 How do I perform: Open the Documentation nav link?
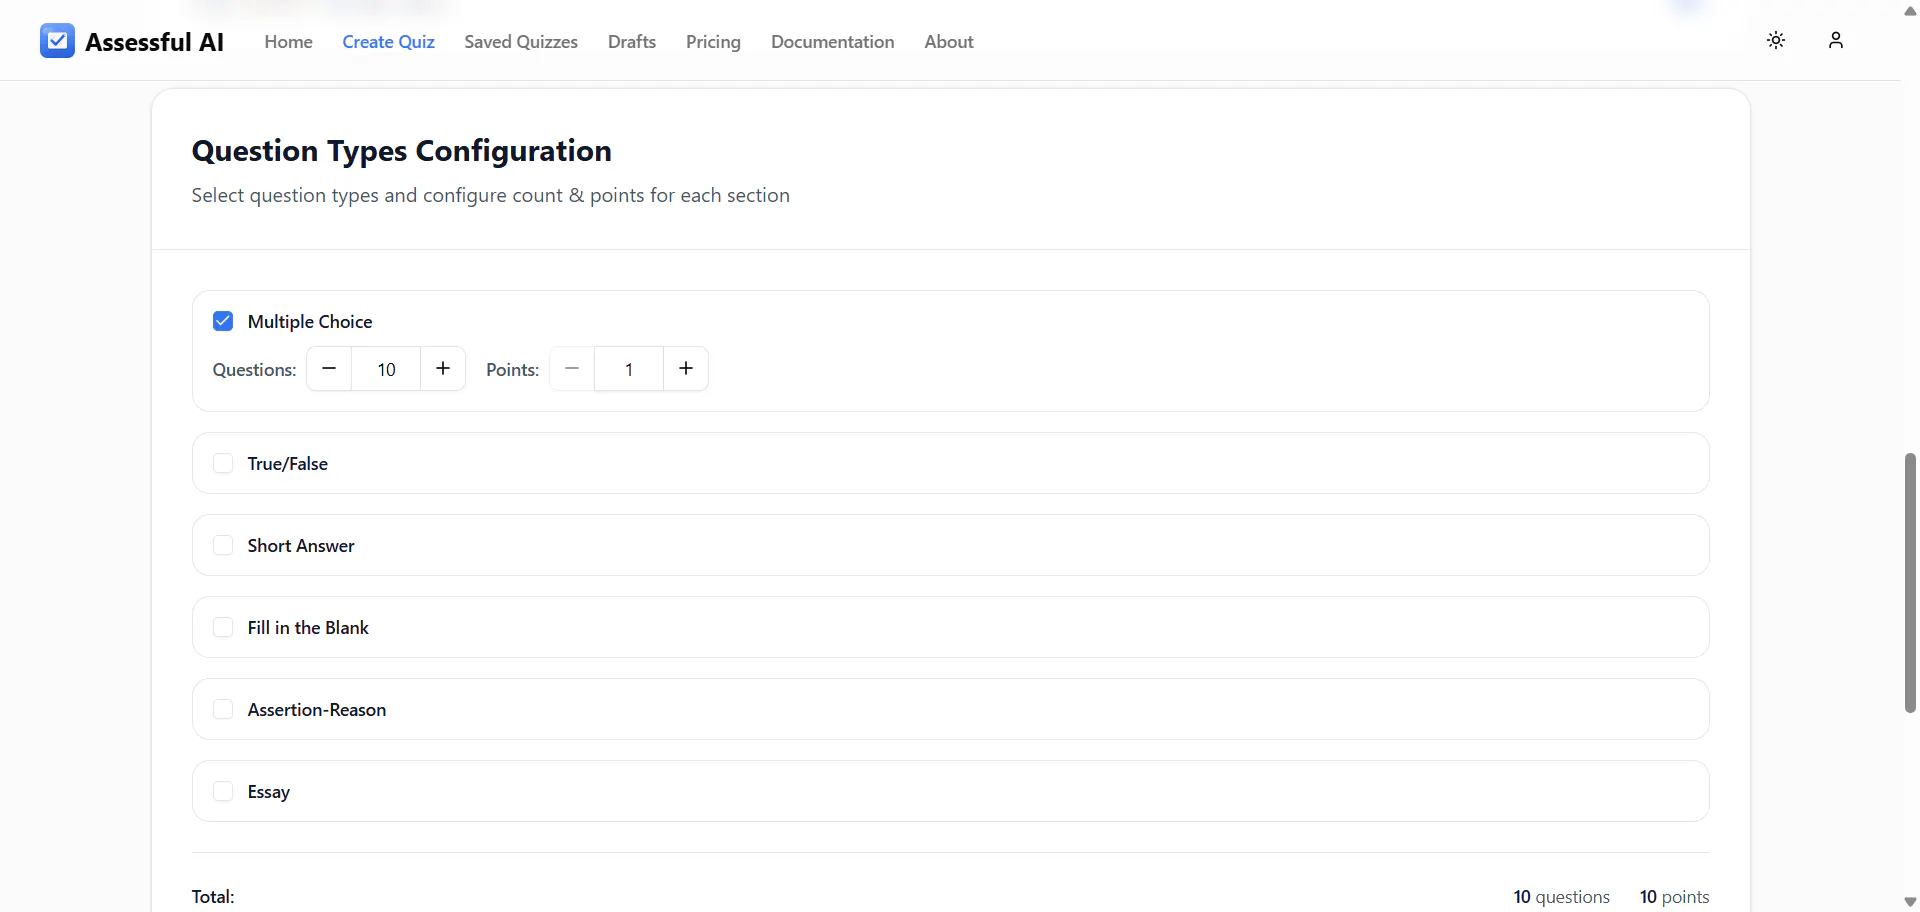833,42
